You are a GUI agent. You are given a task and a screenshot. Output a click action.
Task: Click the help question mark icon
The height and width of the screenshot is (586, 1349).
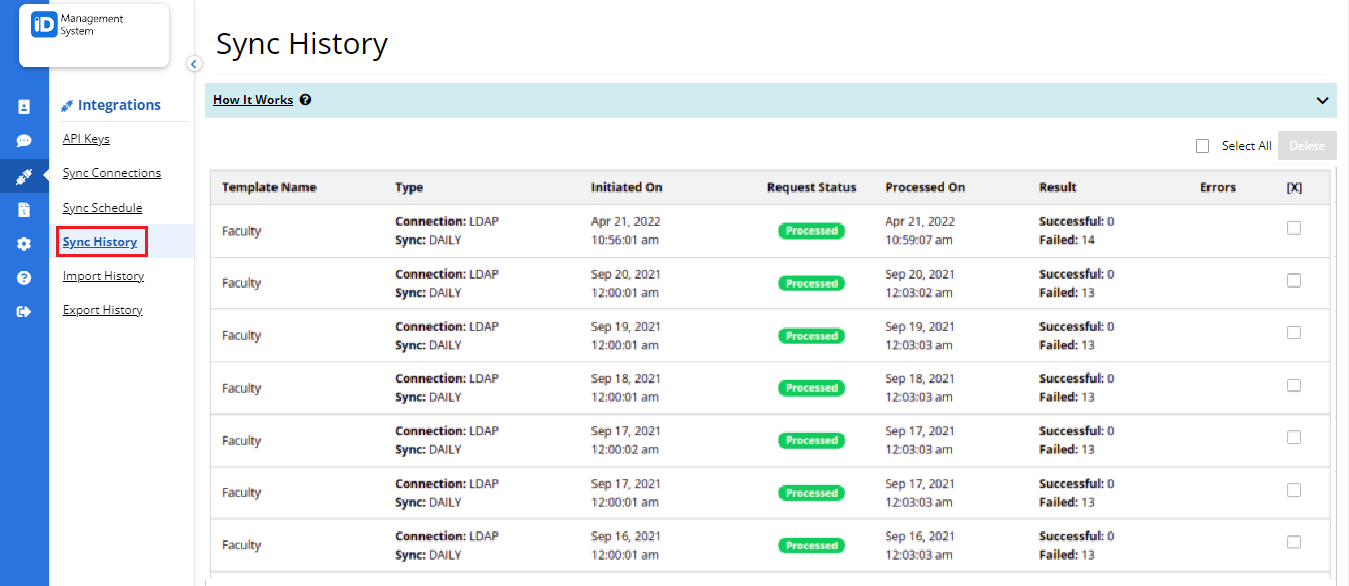24,277
